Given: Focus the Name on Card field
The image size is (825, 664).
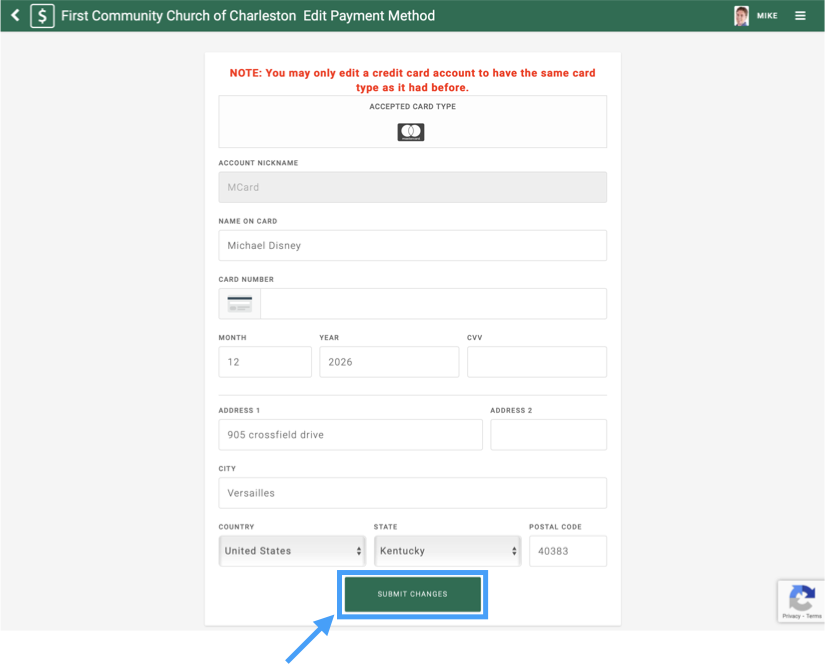Looking at the screenshot, I should [412, 246].
